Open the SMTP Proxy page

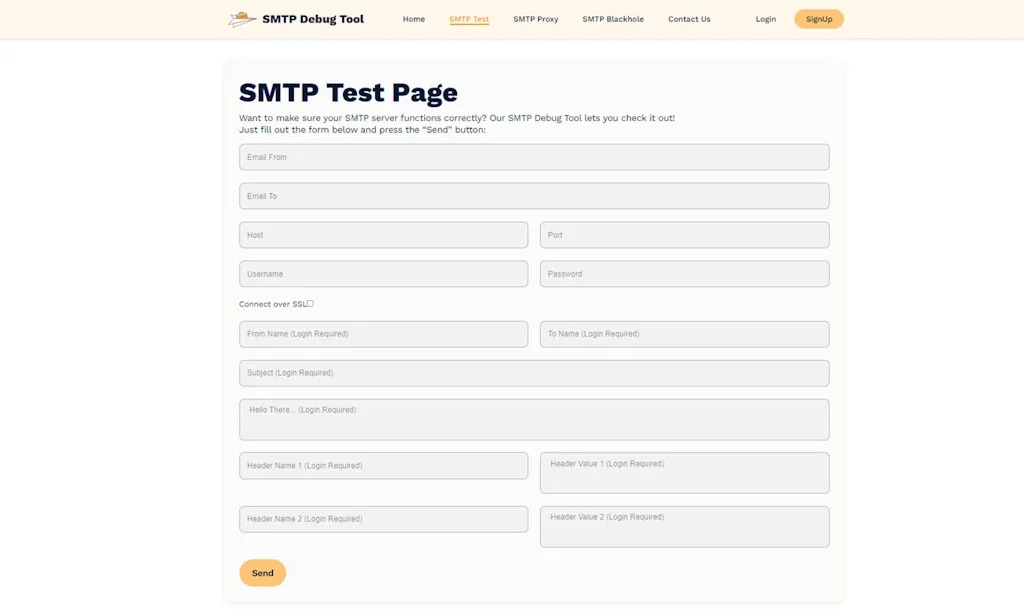[x=536, y=18]
